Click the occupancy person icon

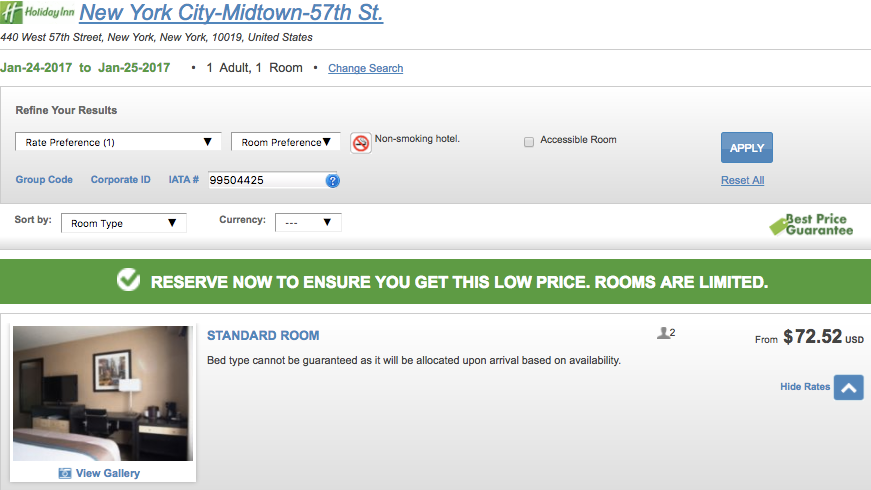tap(663, 333)
